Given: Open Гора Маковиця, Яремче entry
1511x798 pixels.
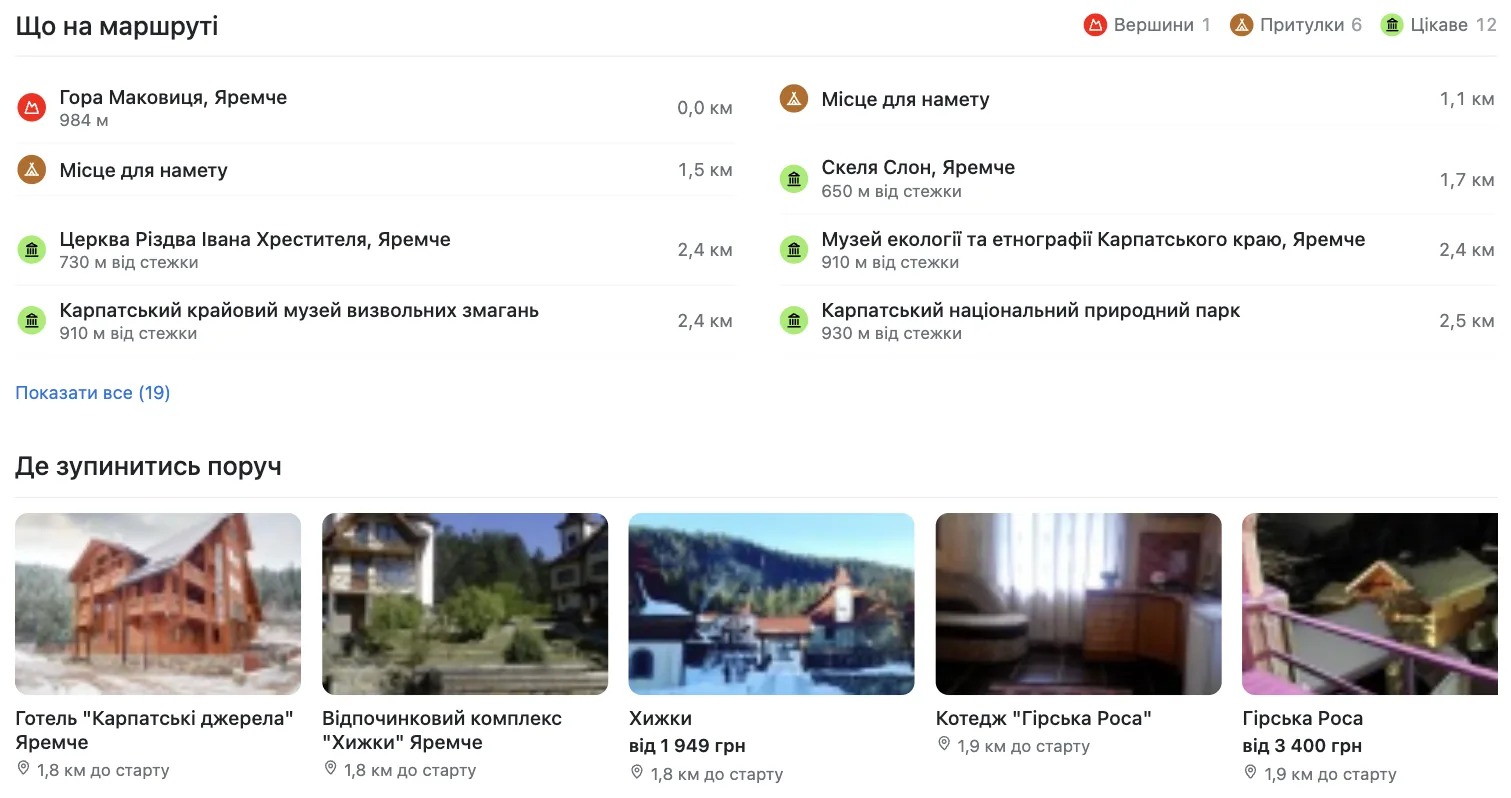Looking at the screenshot, I should point(173,98).
